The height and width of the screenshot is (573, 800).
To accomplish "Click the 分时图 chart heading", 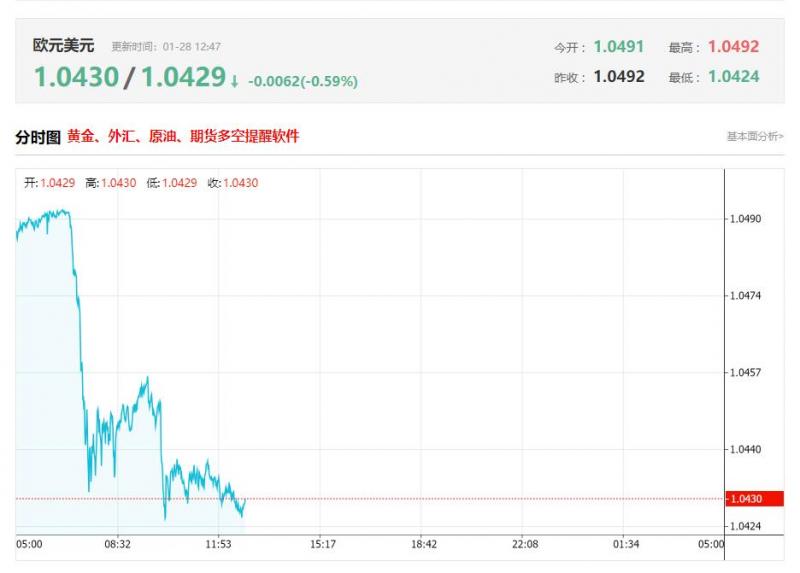I will coord(38,137).
